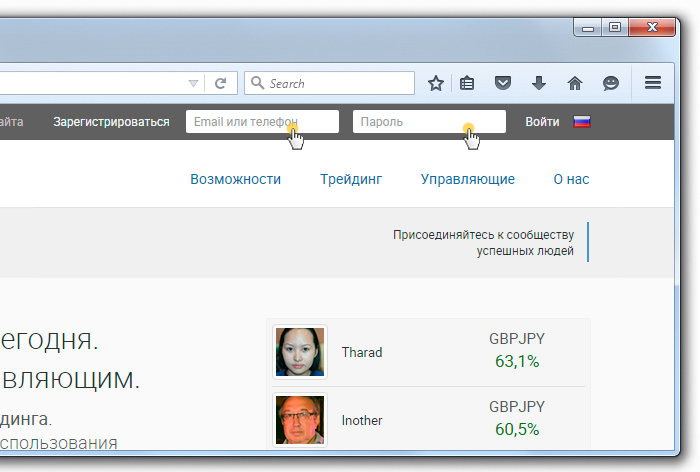Open the О нас menu item

click(571, 179)
